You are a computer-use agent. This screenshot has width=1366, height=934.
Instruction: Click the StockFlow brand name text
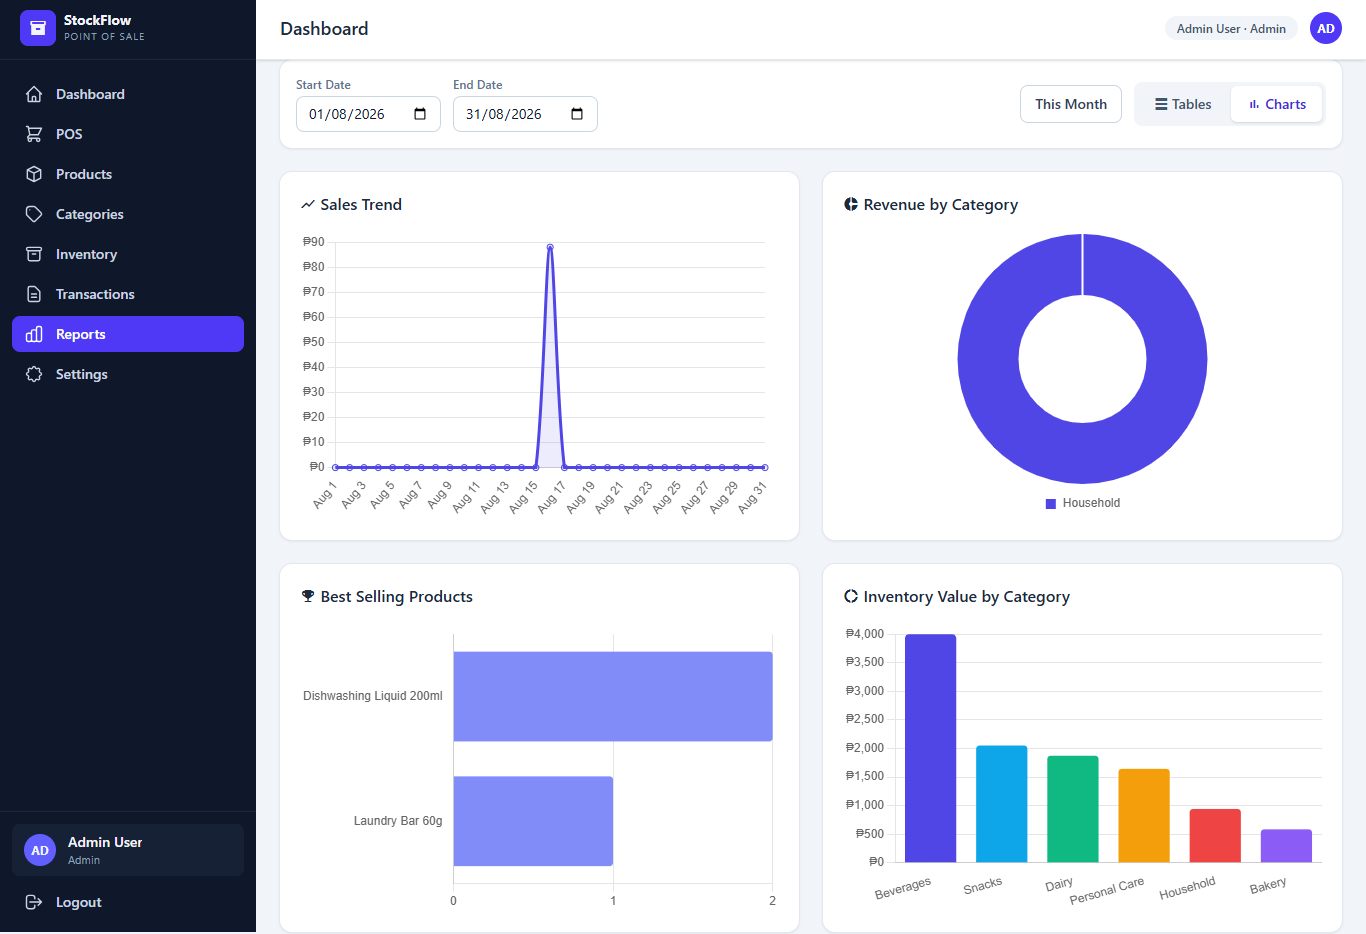[x=97, y=20]
